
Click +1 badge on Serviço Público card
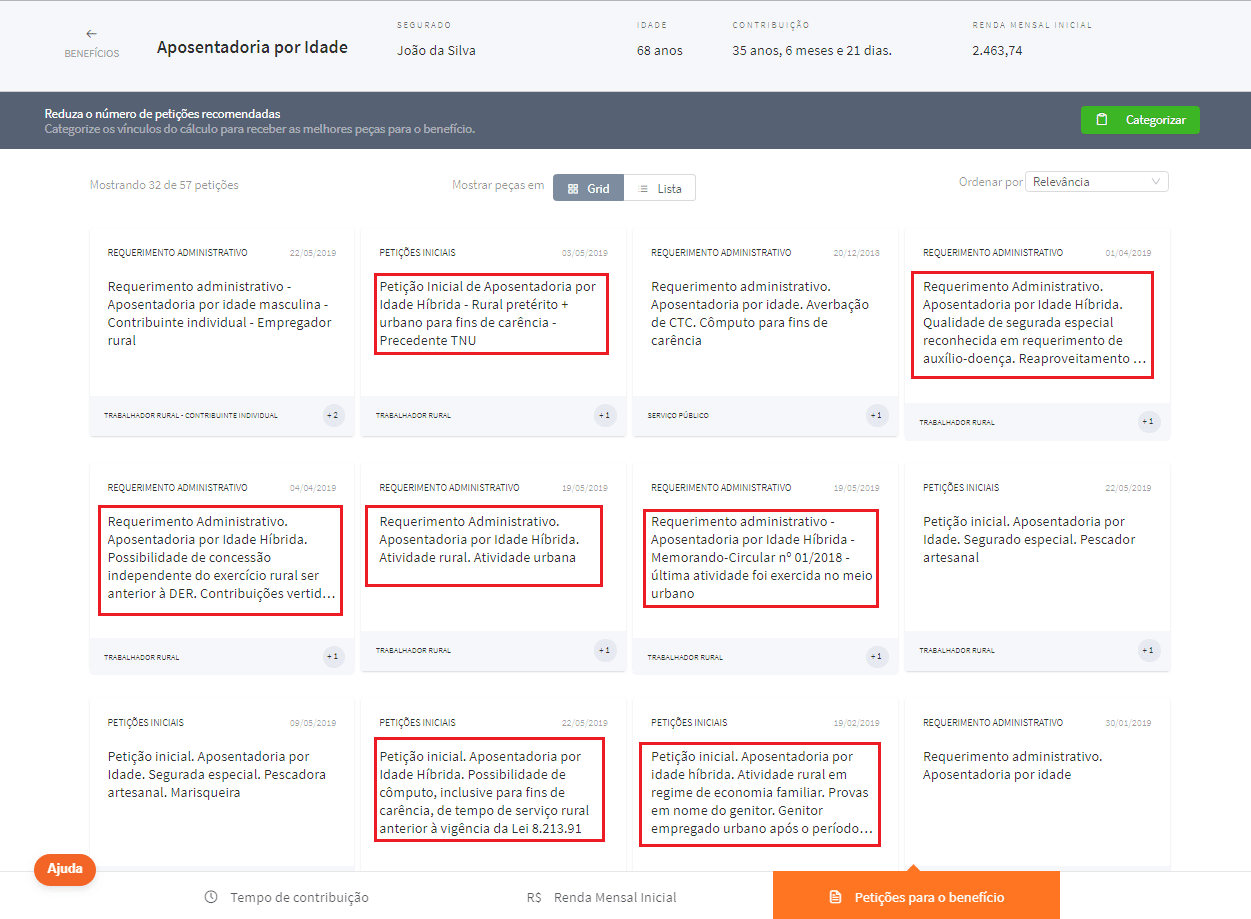[x=876, y=415]
